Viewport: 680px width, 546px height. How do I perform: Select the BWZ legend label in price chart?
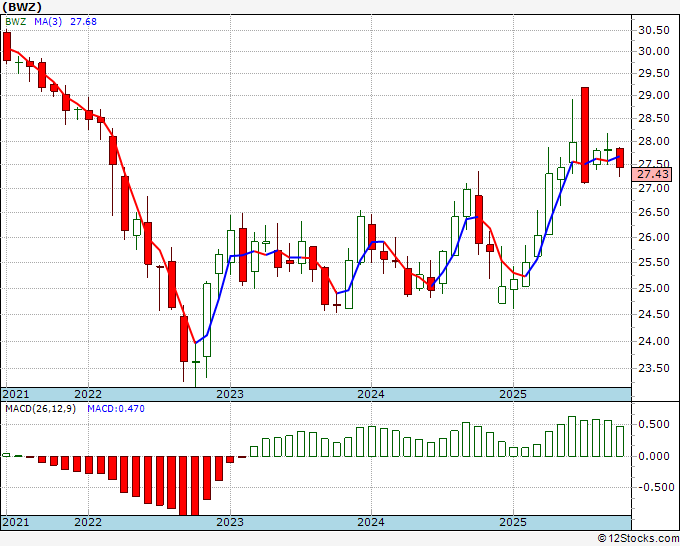coord(16,22)
